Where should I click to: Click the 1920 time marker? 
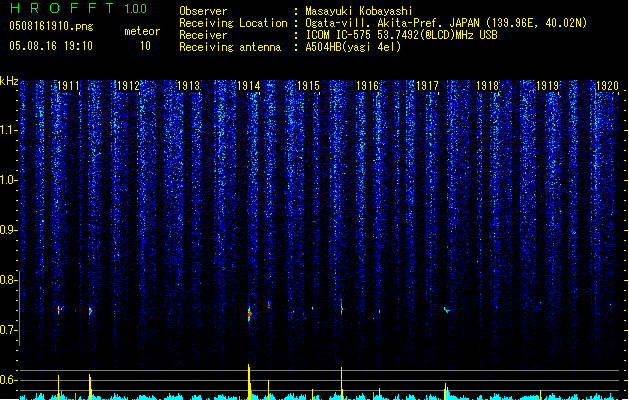point(607,86)
